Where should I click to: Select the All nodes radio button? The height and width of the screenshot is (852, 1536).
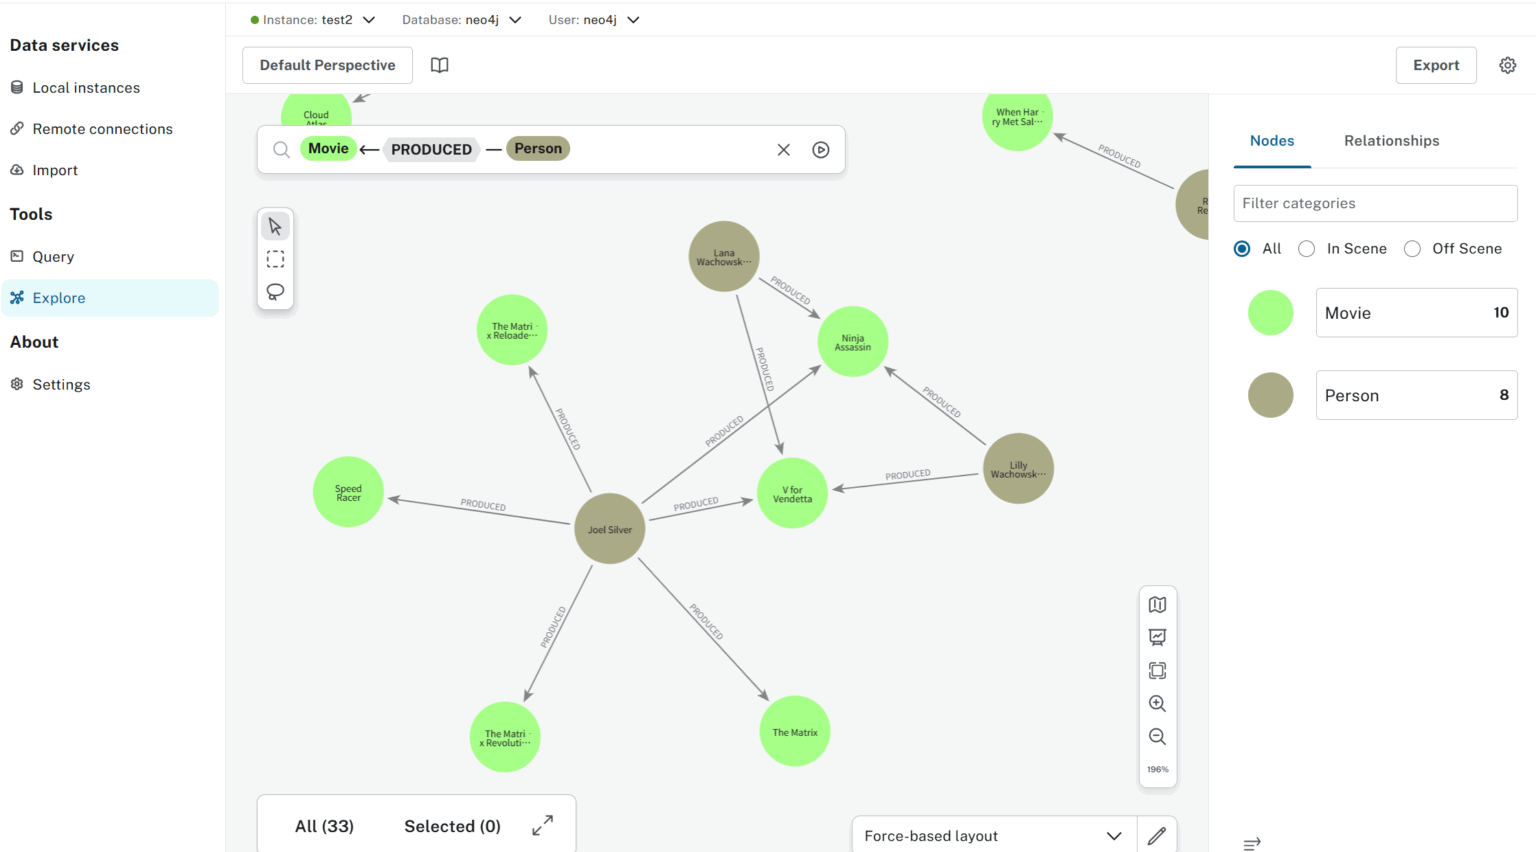[x=1241, y=248]
